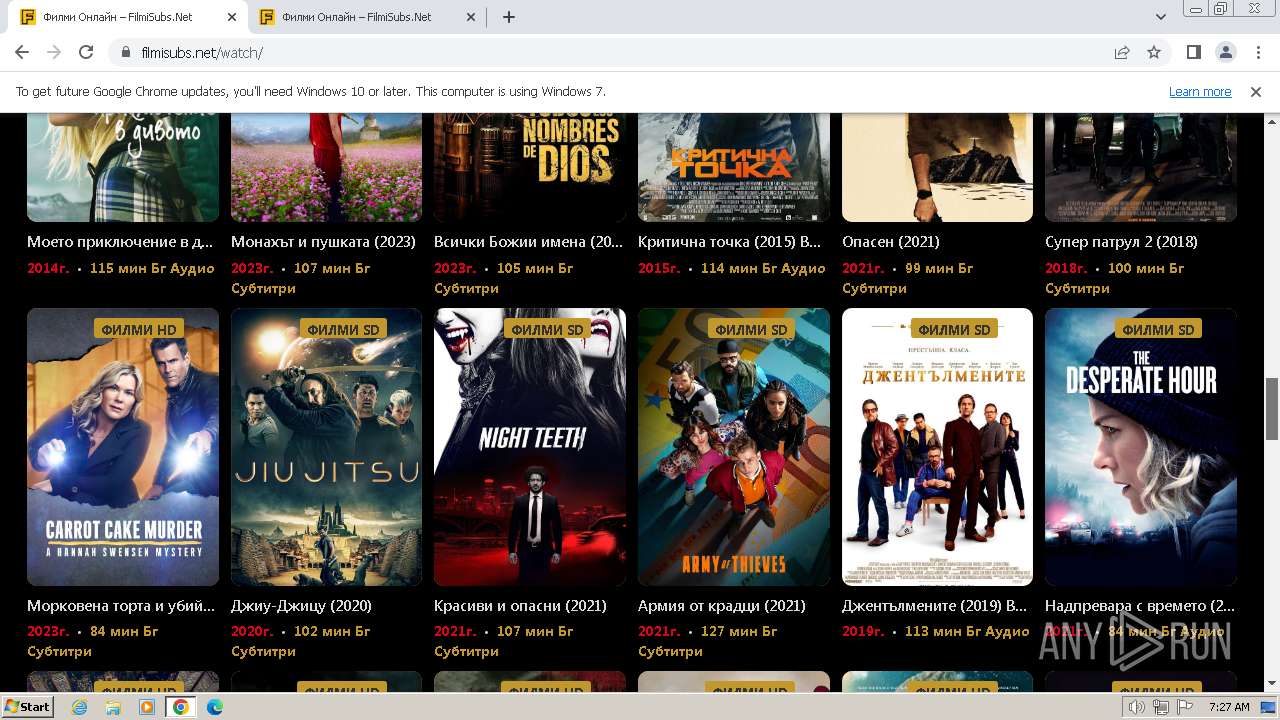Click the ФИЛМИ SD badge on Army of Thieves
This screenshot has height=720, width=1280.
pos(751,329)
